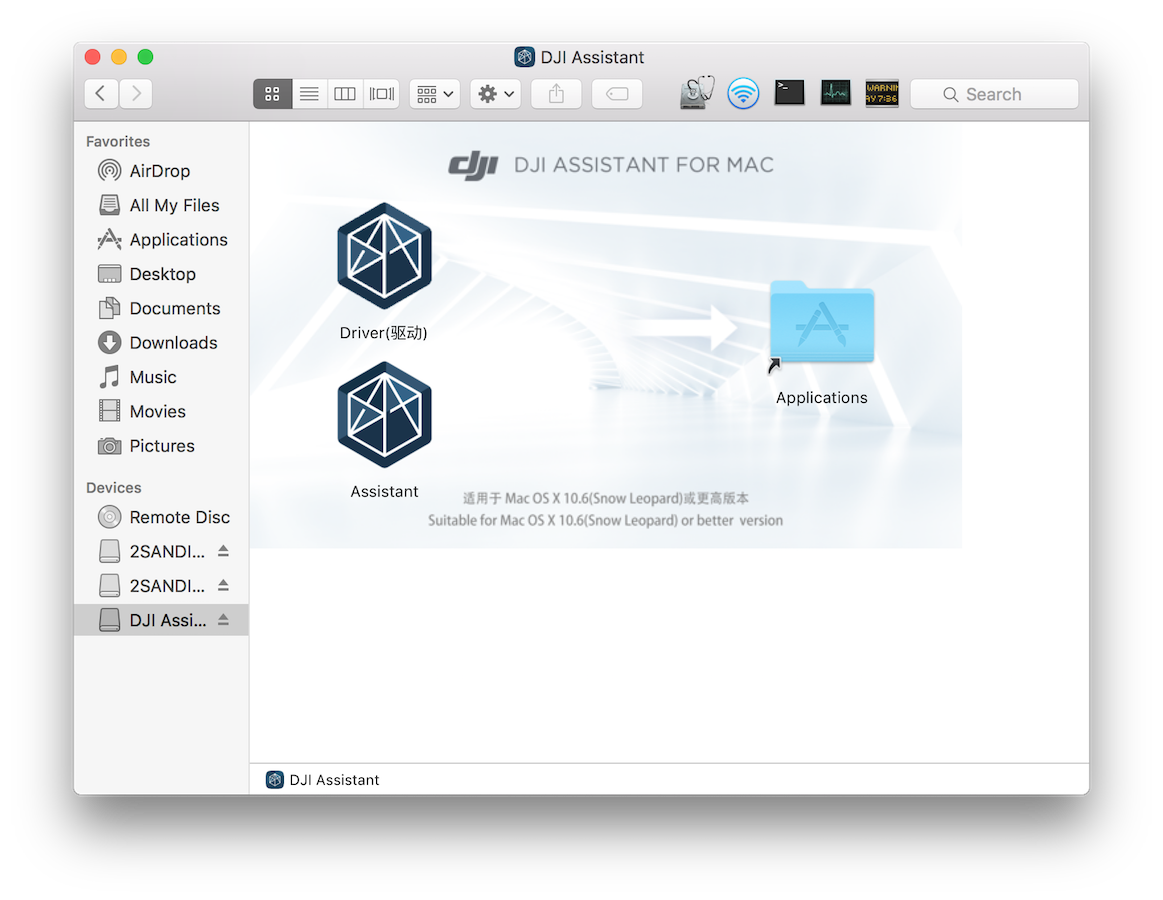Go forward with the right chevron button

[x=136, y=93]
